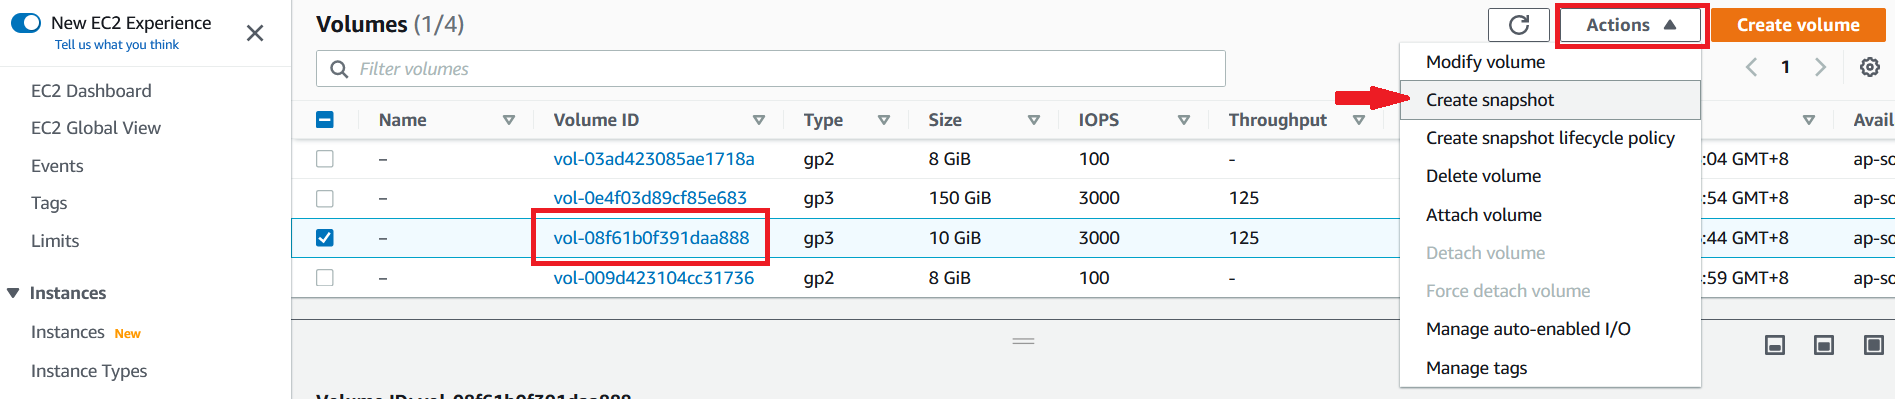Go to Tags in sidebar
Viewport: 1895px width, 399px height.
coord(49,203)
